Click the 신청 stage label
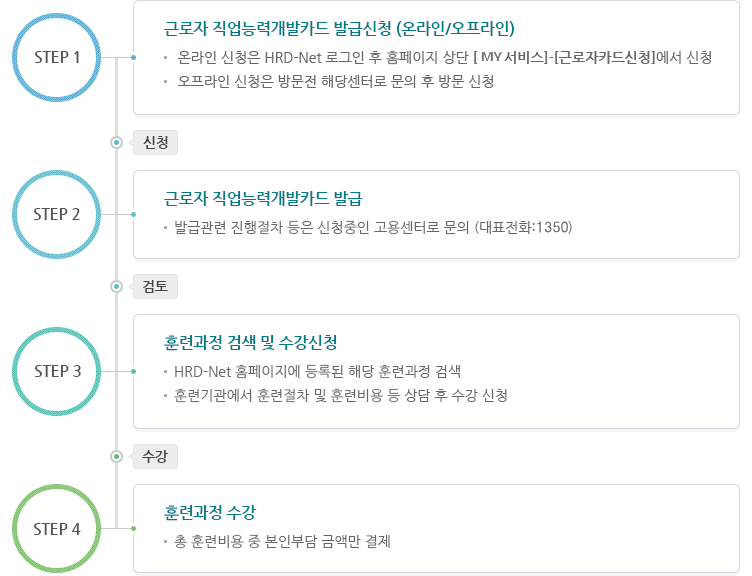Screen dimensions: 752x576 (155, 142)
